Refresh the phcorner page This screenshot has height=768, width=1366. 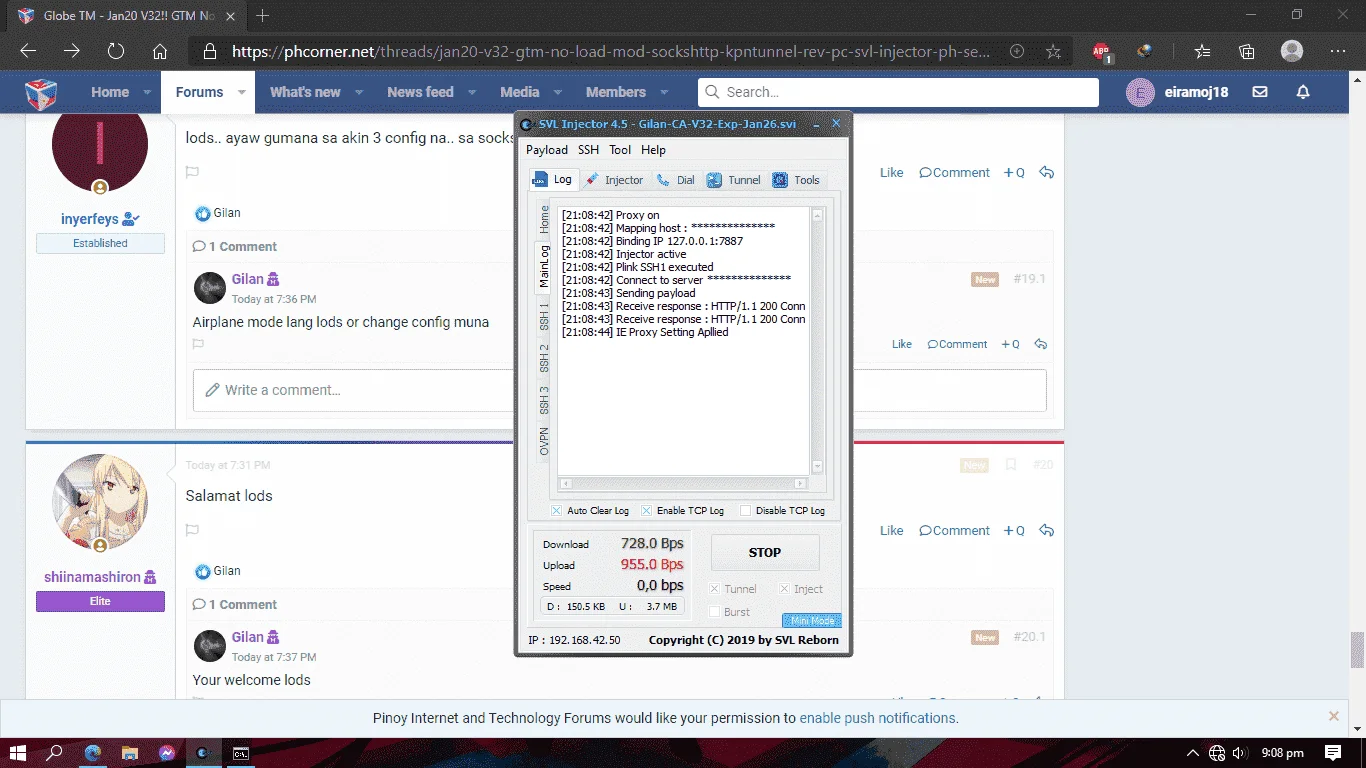116,51
